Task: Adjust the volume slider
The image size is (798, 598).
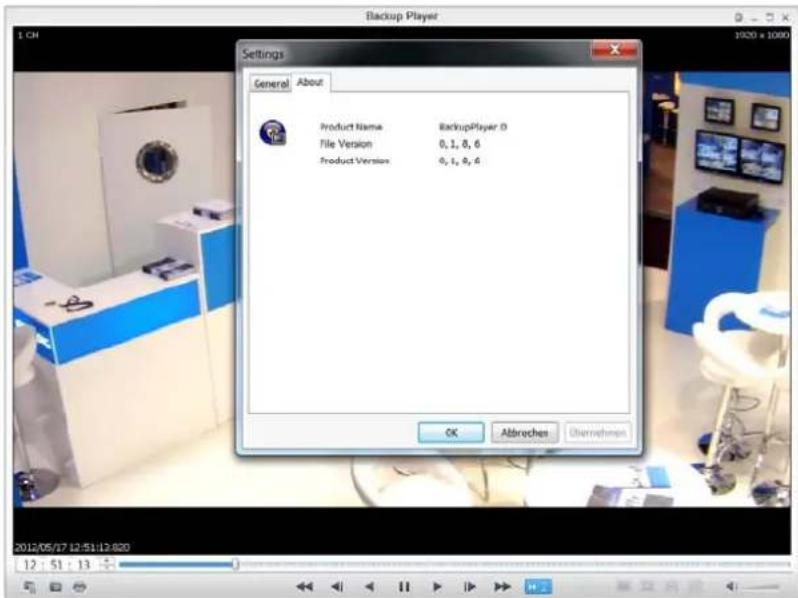Action: [x=763, y=587]
